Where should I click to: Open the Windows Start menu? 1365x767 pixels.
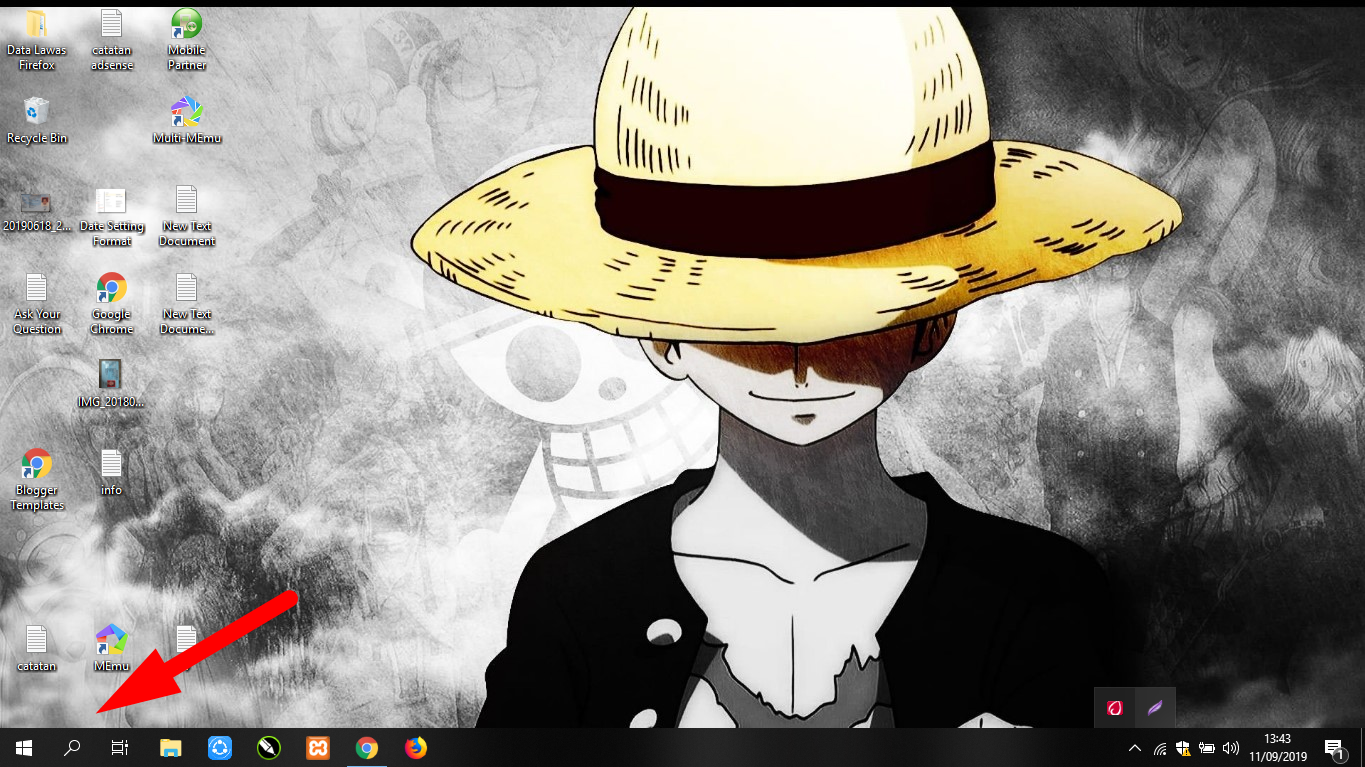[24, 748]
